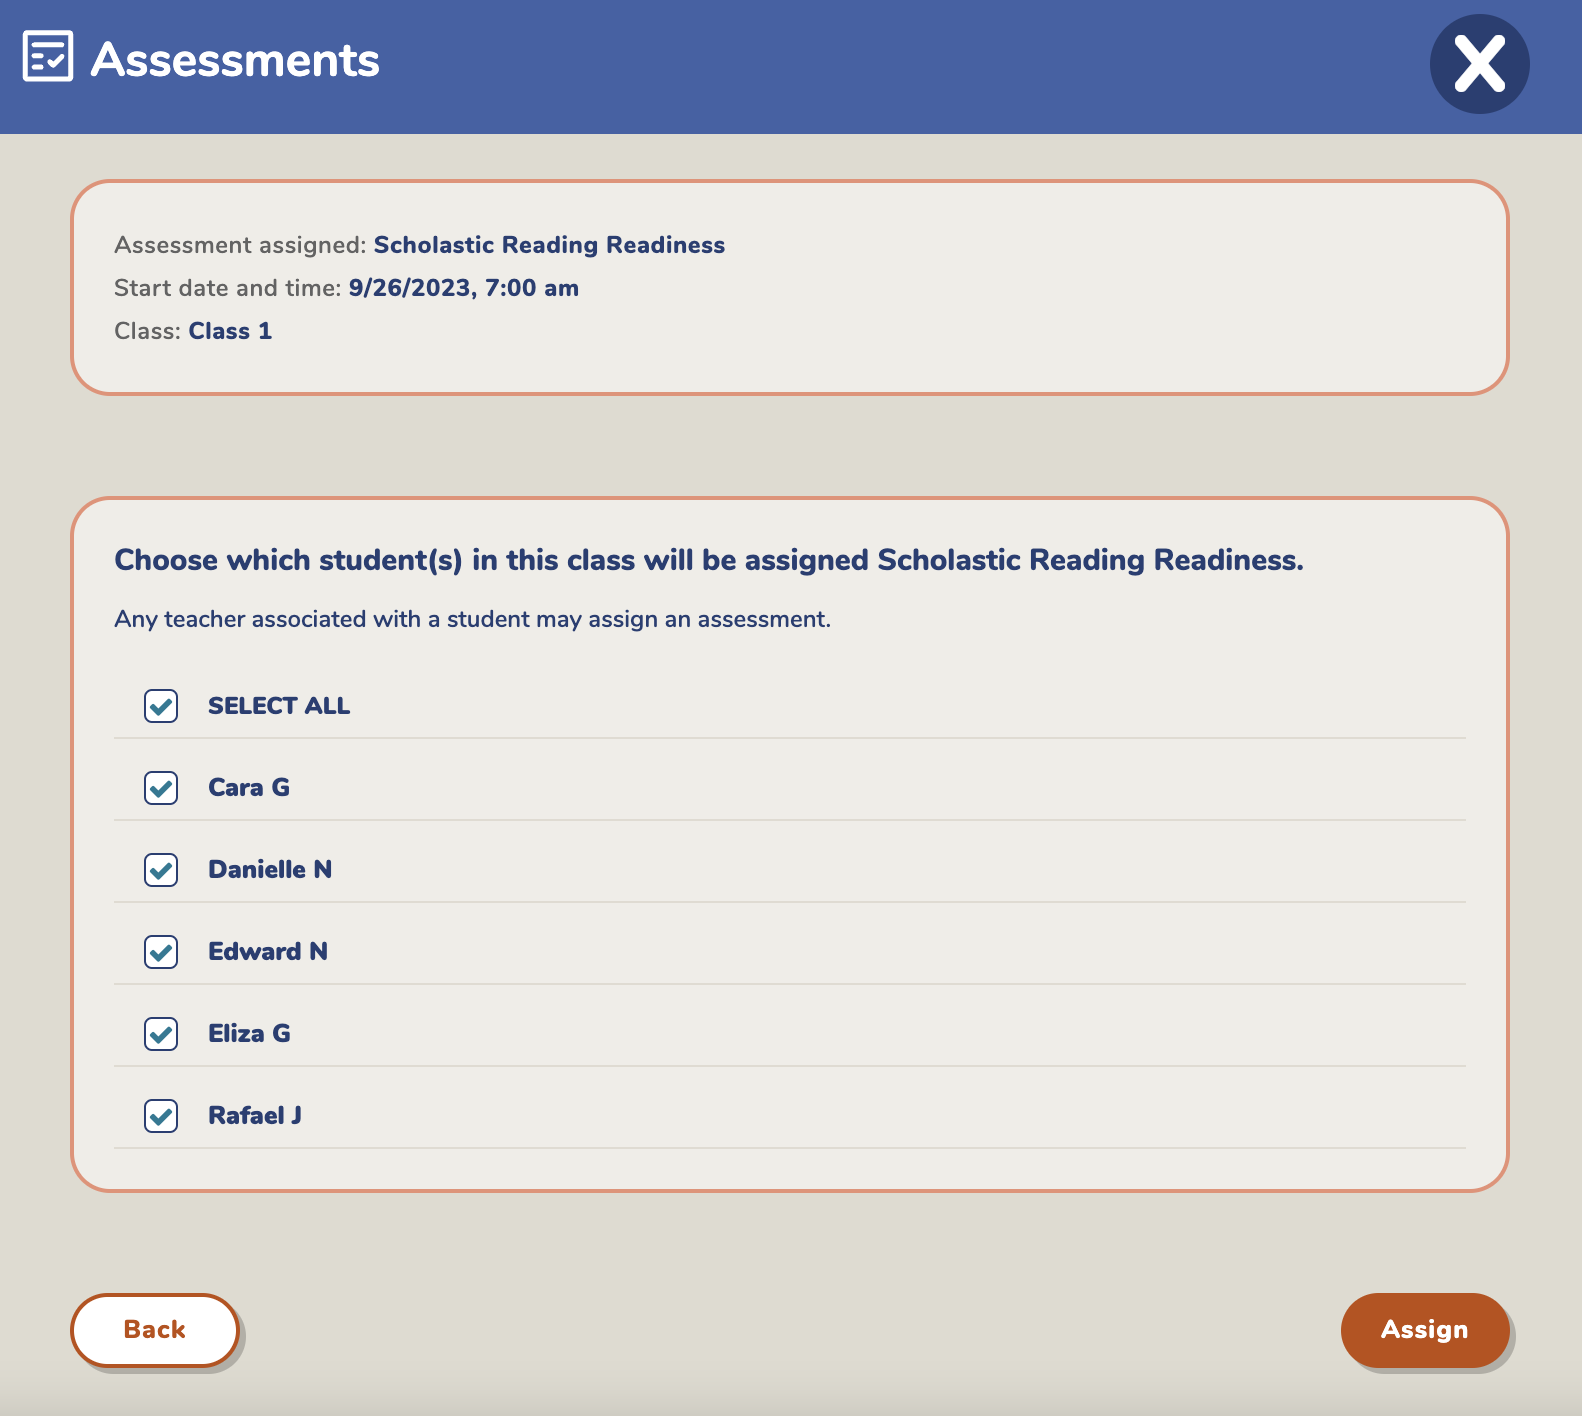This screenshot has width=1582, height=1416.
Task: Go back with the Back button
Action: point(155,1330)
